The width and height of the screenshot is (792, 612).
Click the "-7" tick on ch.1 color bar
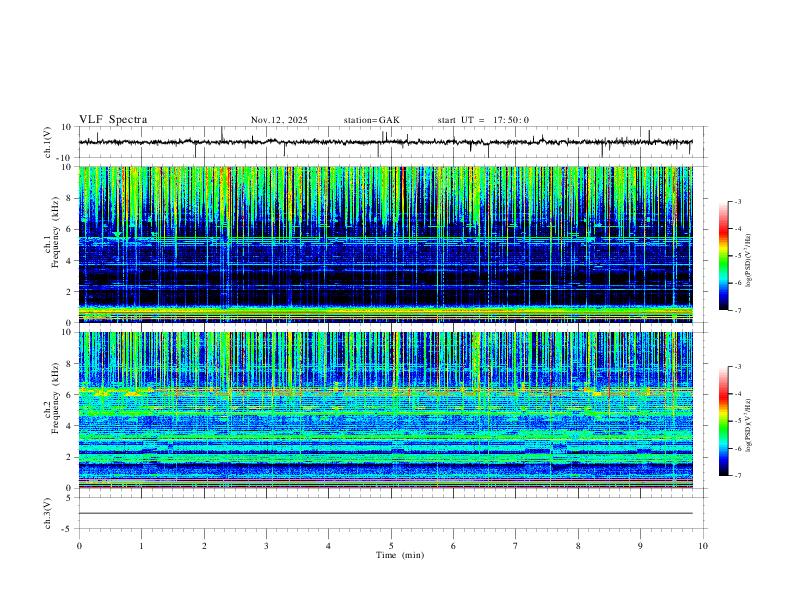click(x=738, y=311)
